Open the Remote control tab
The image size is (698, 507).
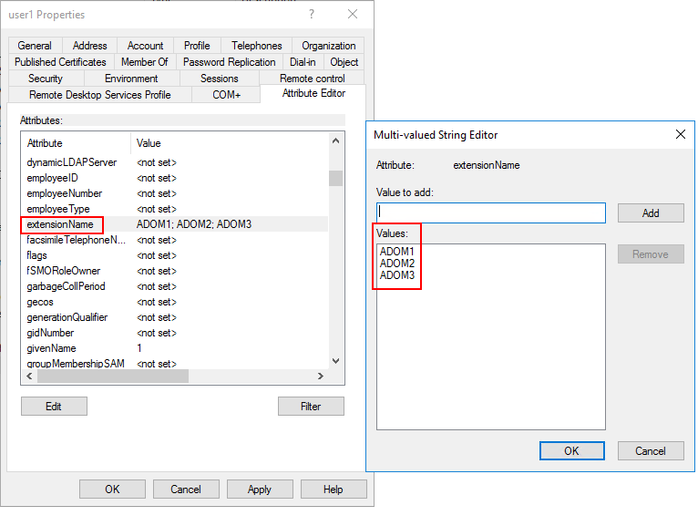click(312, 78)
